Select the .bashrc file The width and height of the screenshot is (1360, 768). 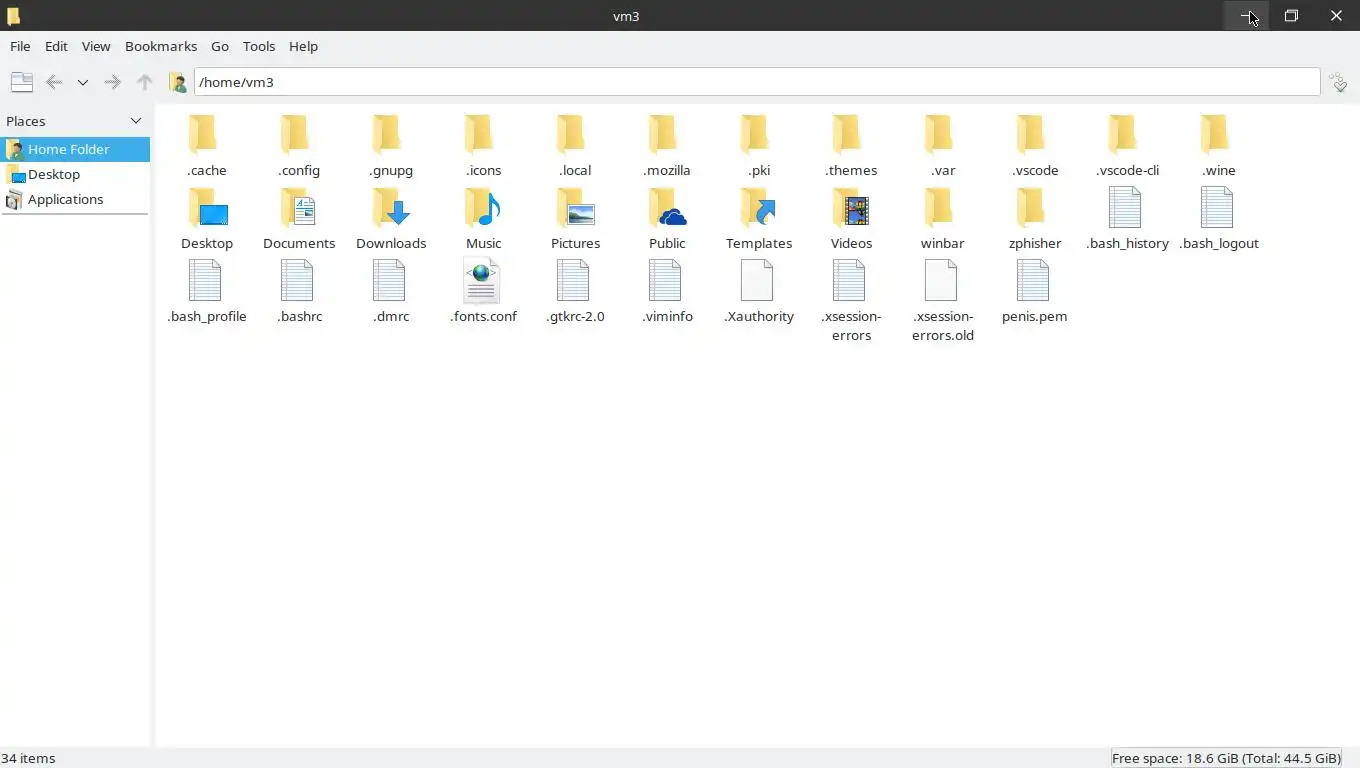coord(297,280)
